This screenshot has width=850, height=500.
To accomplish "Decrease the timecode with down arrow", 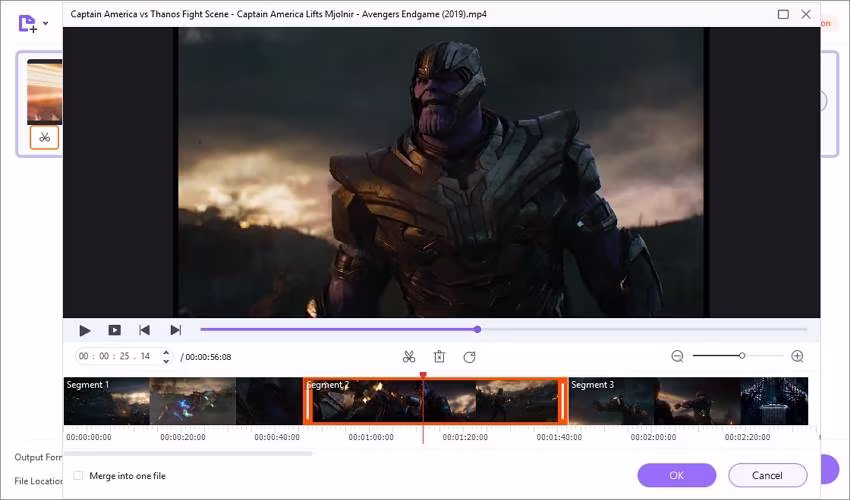I will 166,361.
